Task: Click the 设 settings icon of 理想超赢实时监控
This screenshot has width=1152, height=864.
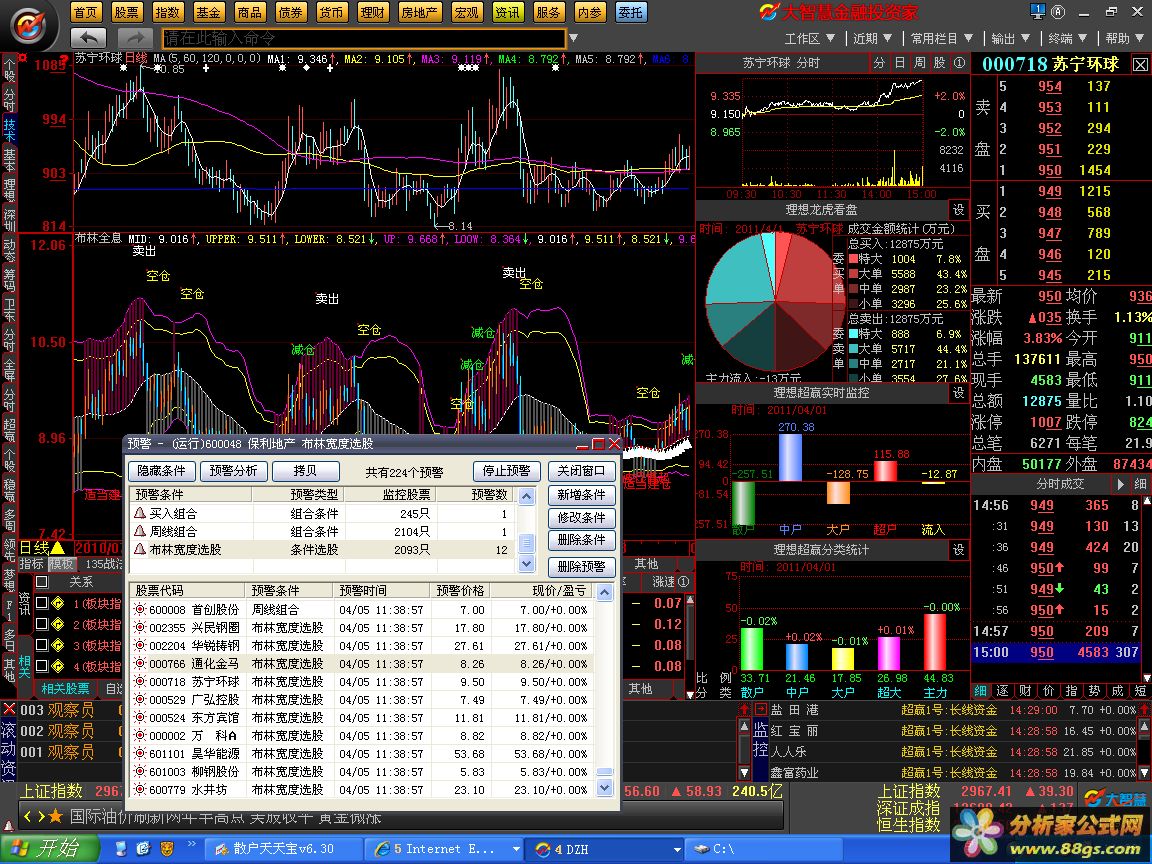Action: [x=959, y=393]
